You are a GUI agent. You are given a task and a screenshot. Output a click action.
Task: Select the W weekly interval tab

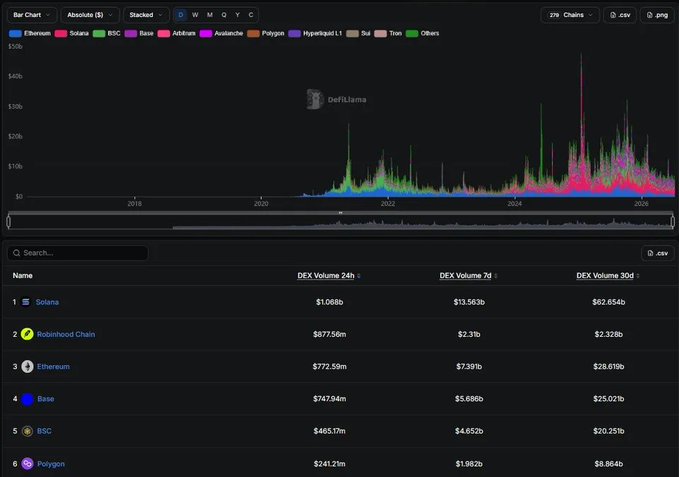tap(195, 15)
